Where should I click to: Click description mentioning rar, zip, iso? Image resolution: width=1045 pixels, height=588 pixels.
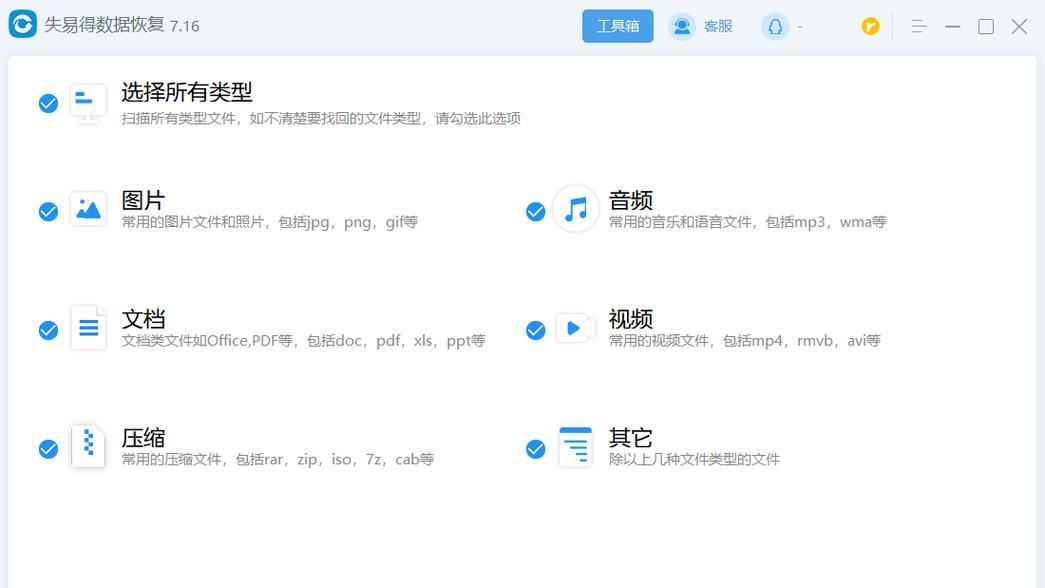pos(277,459)
